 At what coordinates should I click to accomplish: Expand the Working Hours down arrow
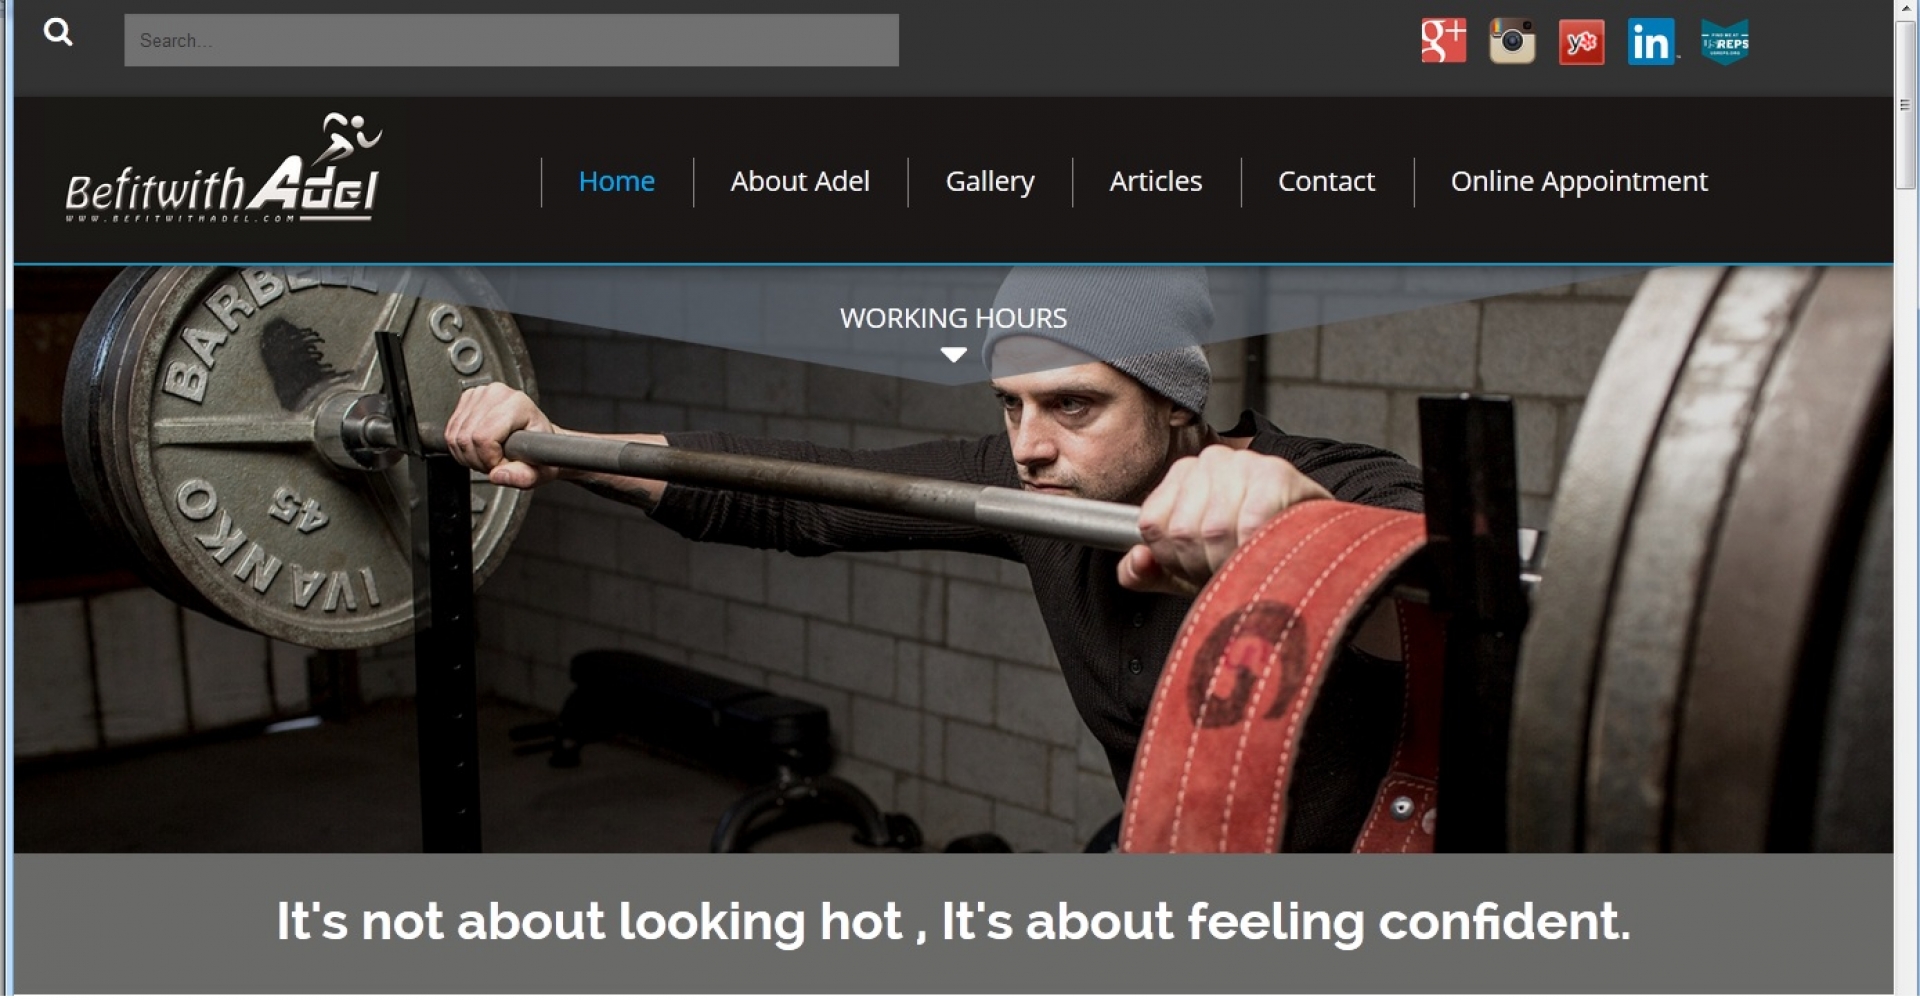point(953,355)
